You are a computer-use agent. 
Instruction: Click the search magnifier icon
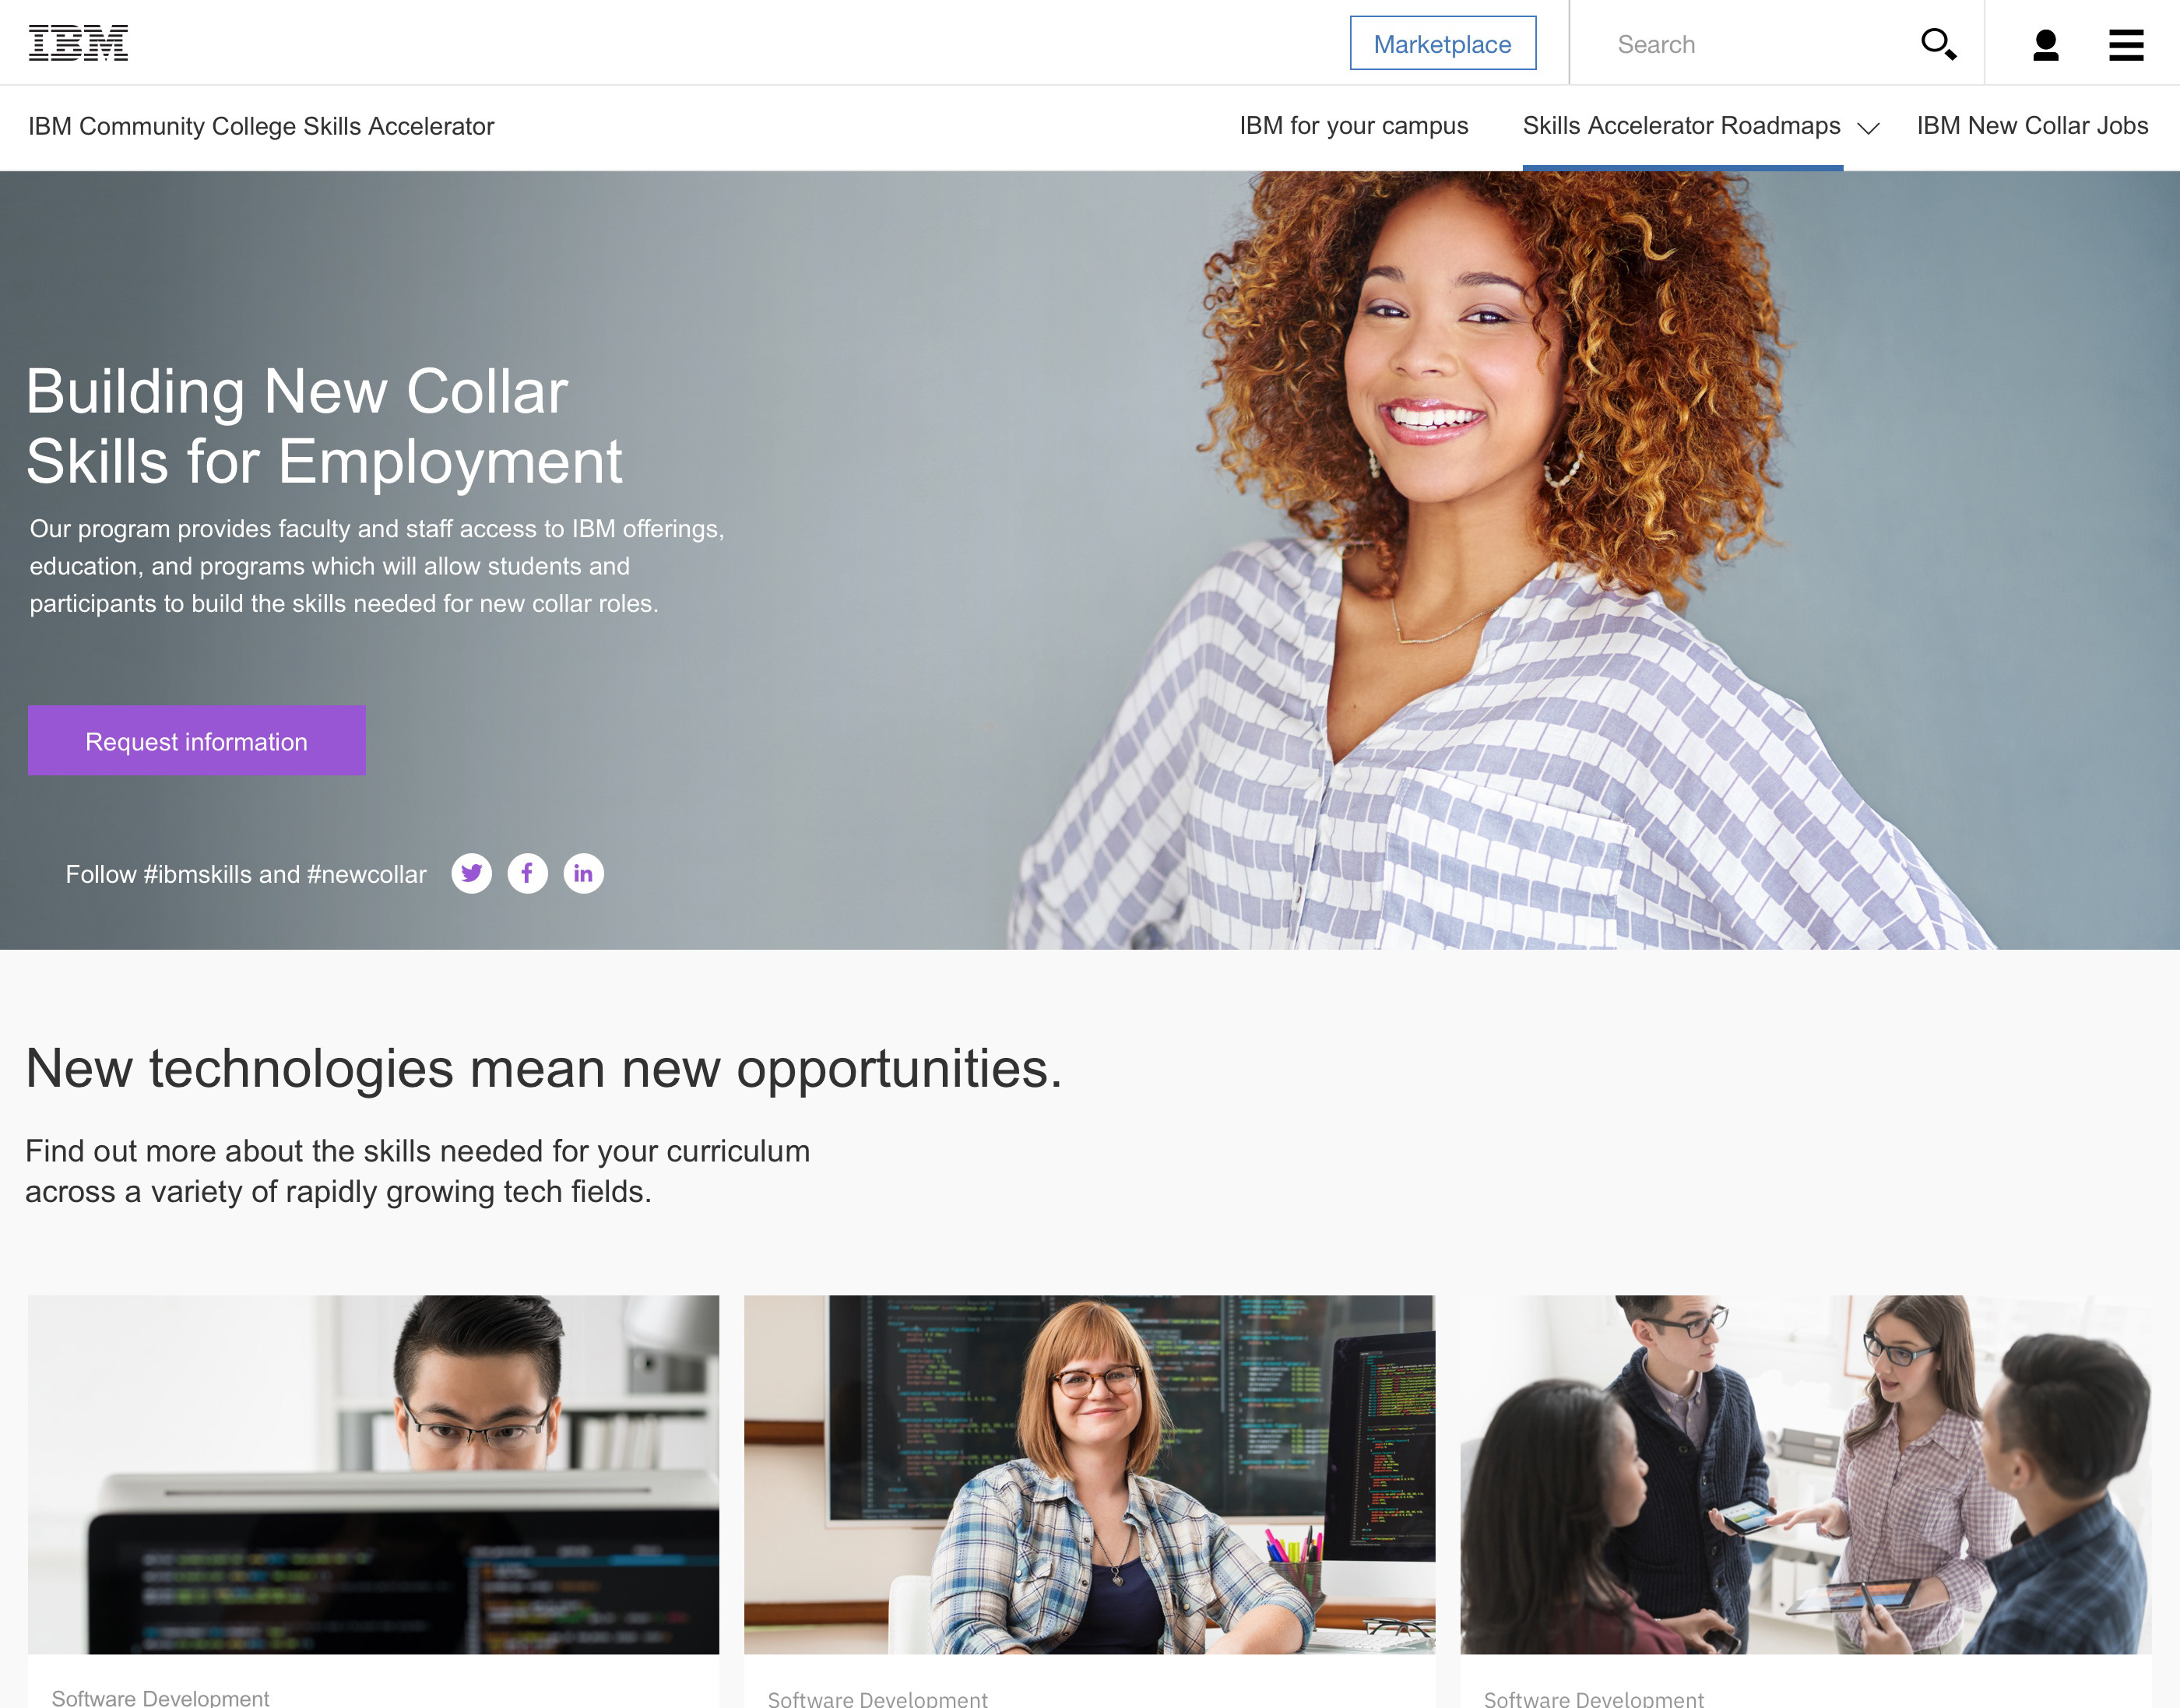click(x=1938, y=44)
